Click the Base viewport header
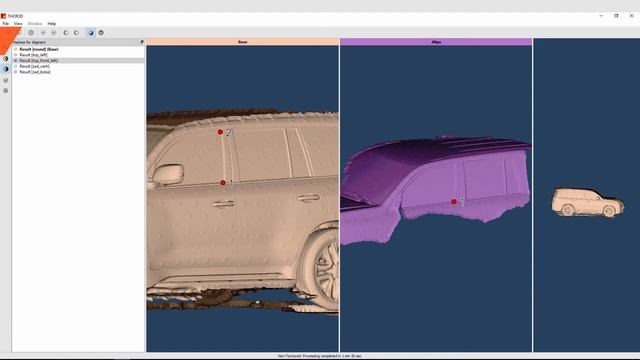 click(242, 42)
